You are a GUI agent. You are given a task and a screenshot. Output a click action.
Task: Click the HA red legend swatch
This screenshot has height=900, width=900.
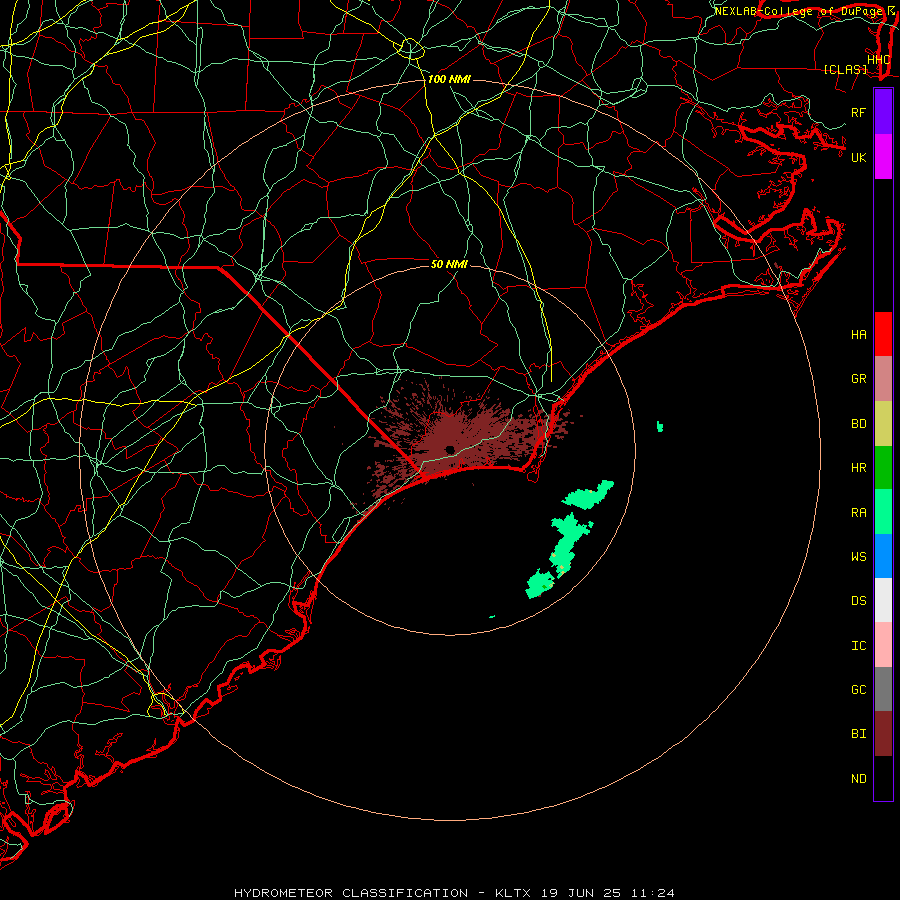pos(883,334)
